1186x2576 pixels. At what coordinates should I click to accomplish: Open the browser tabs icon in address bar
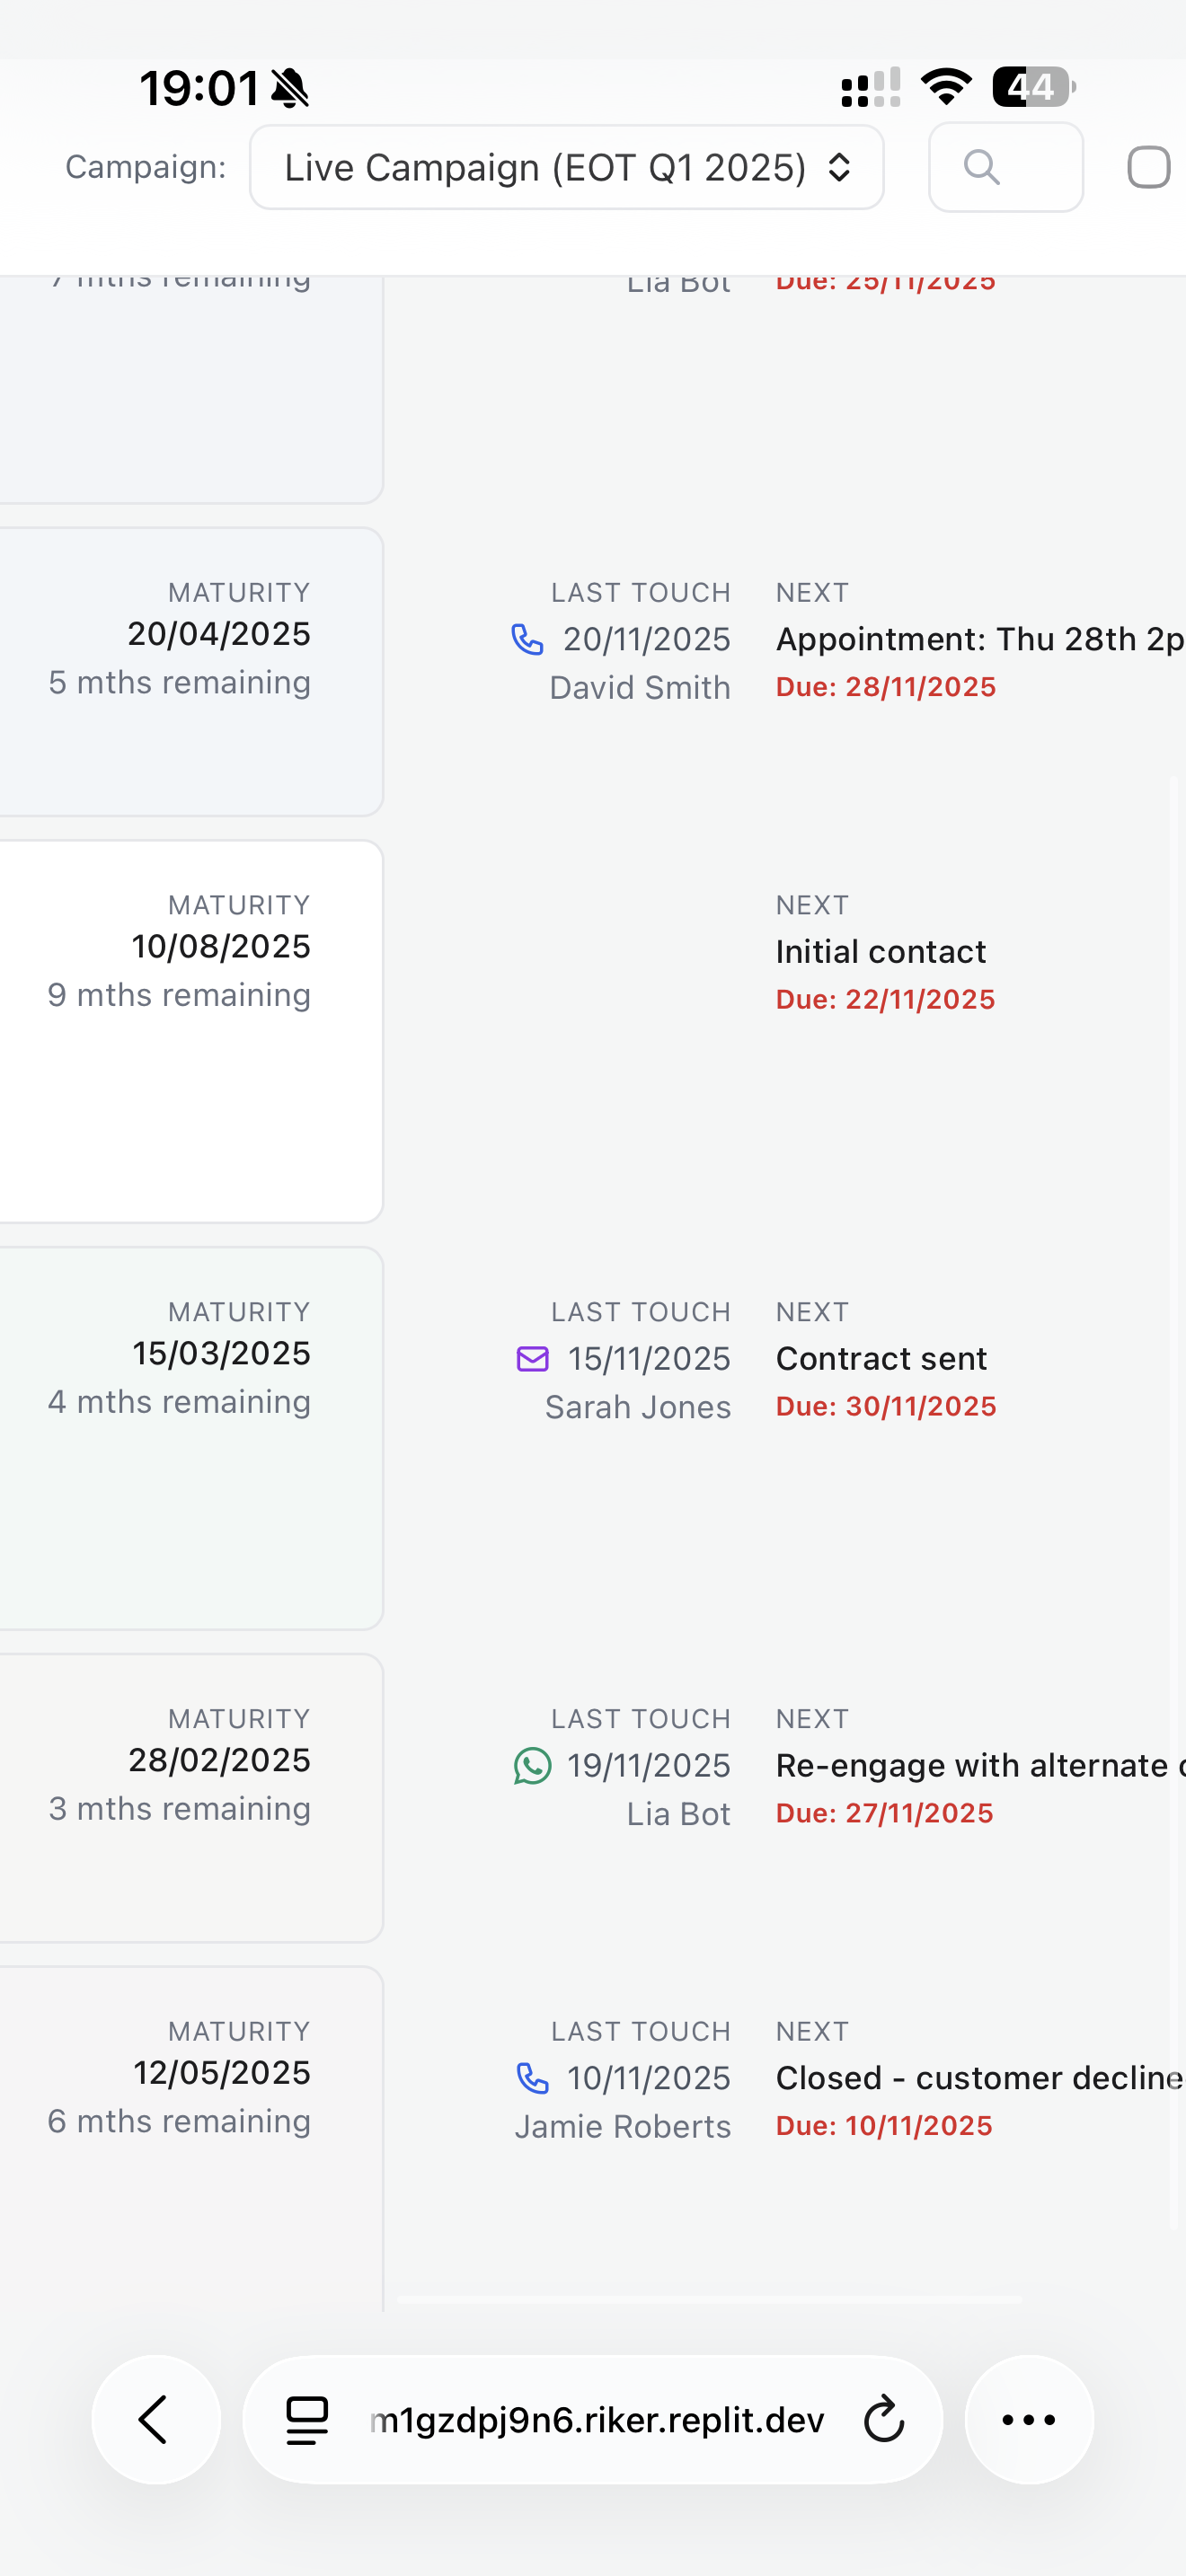(x=307, y=2420)
